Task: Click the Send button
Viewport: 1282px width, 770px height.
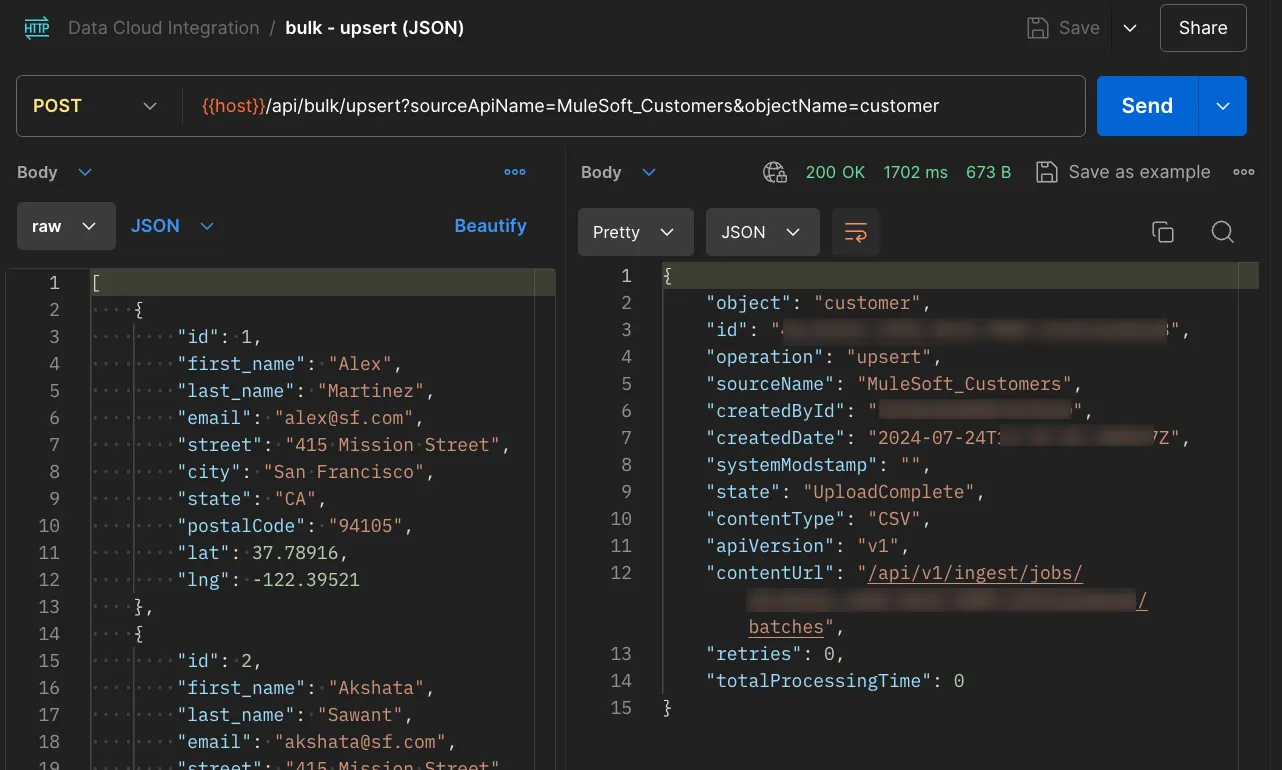Action: pos(1147,106)
